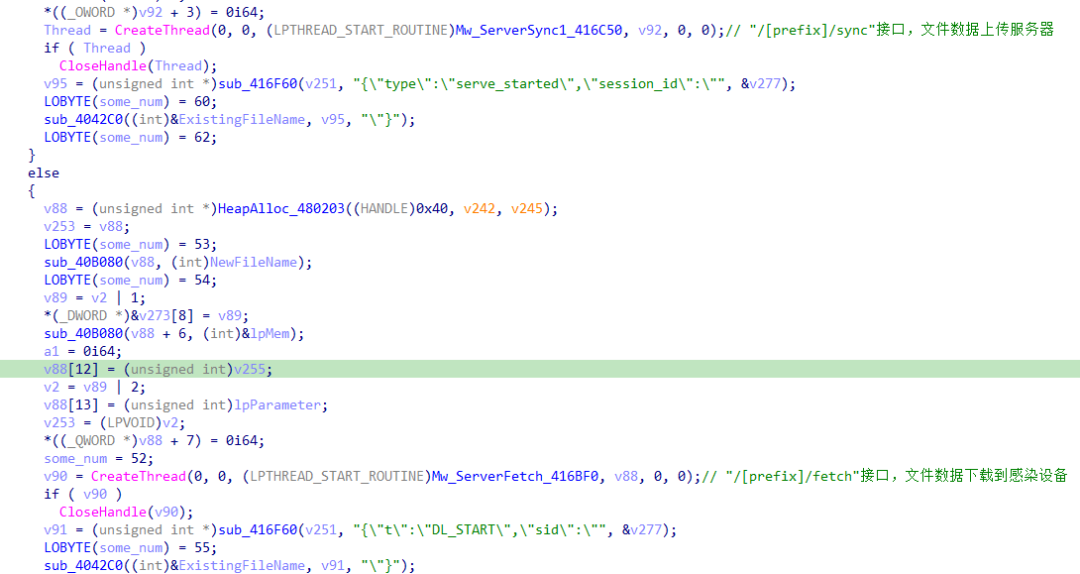Click the lpMem variable reference
Screen dimensions: 1080x574
[x=269, y=334]
